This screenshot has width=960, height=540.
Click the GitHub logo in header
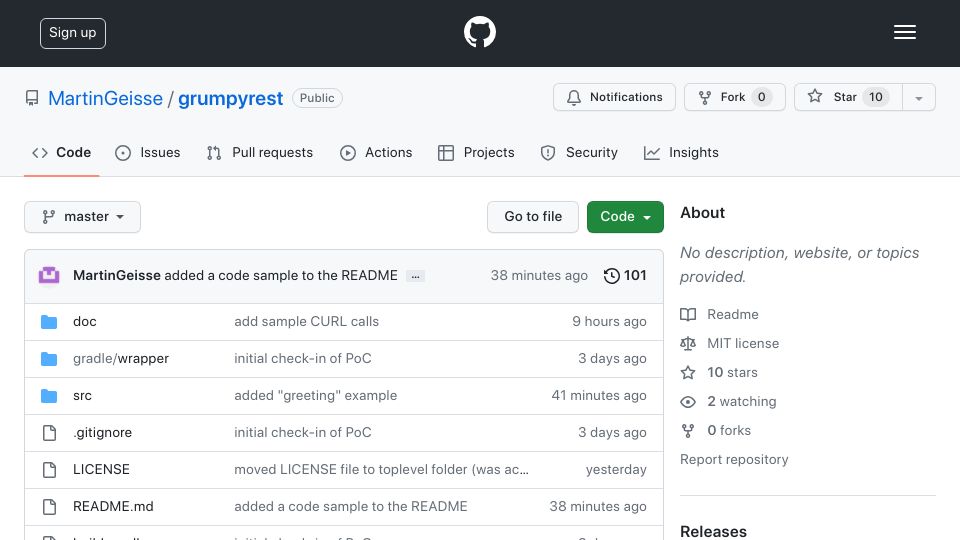479,32
